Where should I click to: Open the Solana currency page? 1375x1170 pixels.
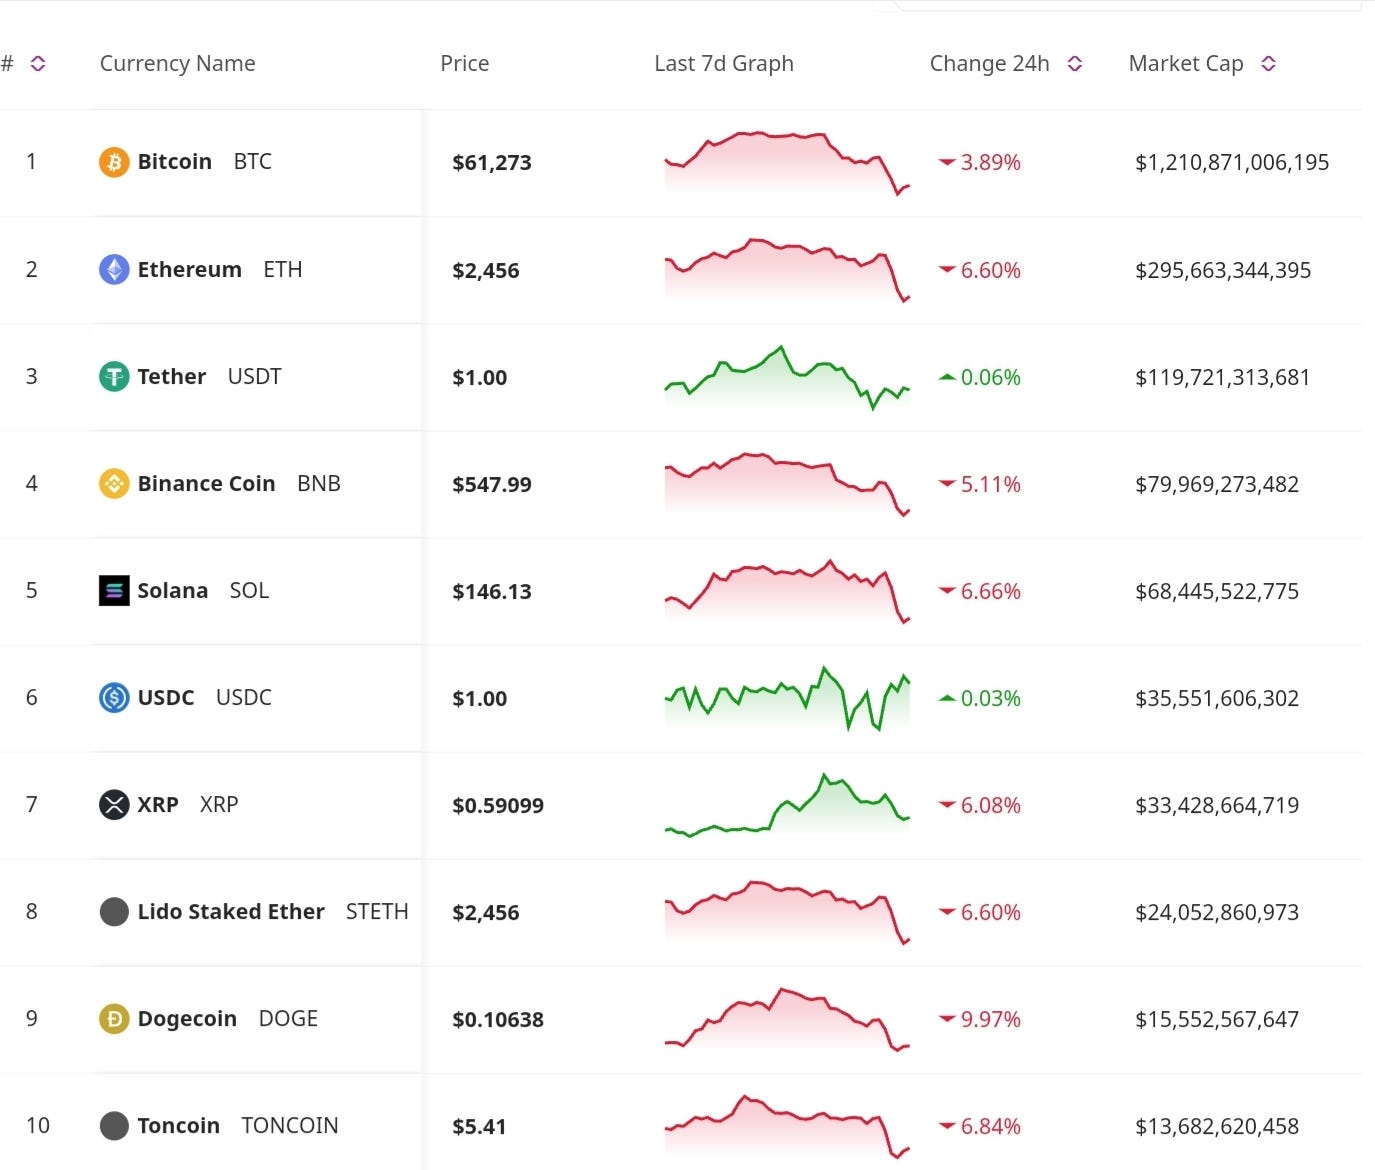(173, 591)
